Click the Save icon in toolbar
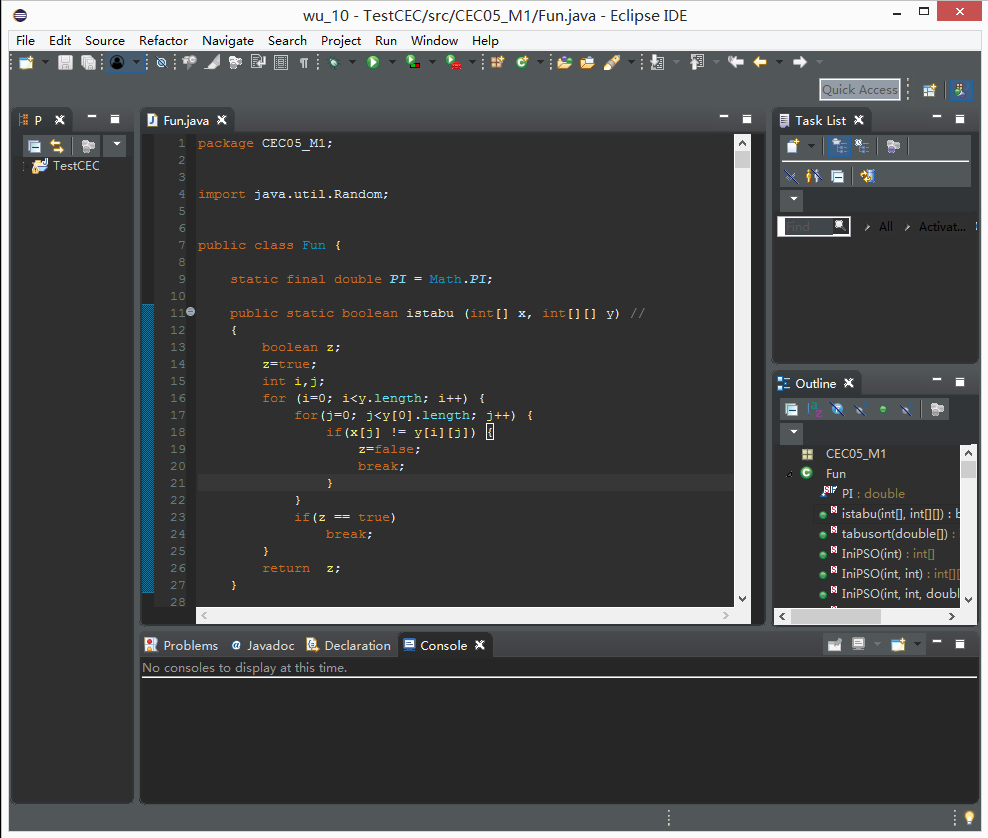This screenshot has height=838, width=988. tap(65, 62)
